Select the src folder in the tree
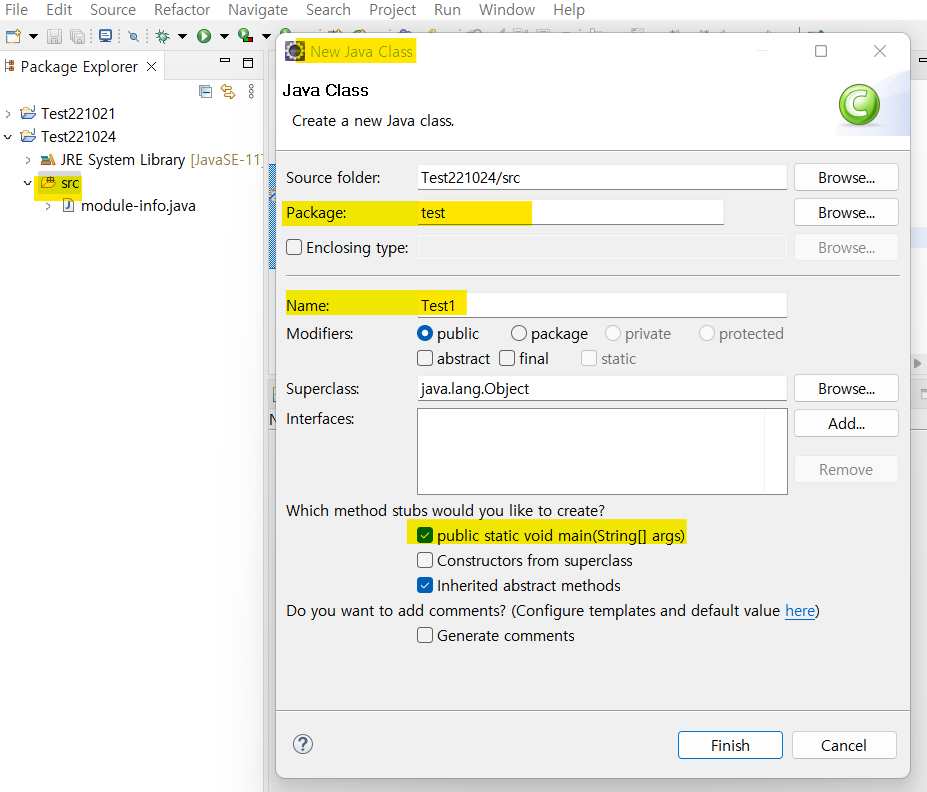 click(70, 183)
